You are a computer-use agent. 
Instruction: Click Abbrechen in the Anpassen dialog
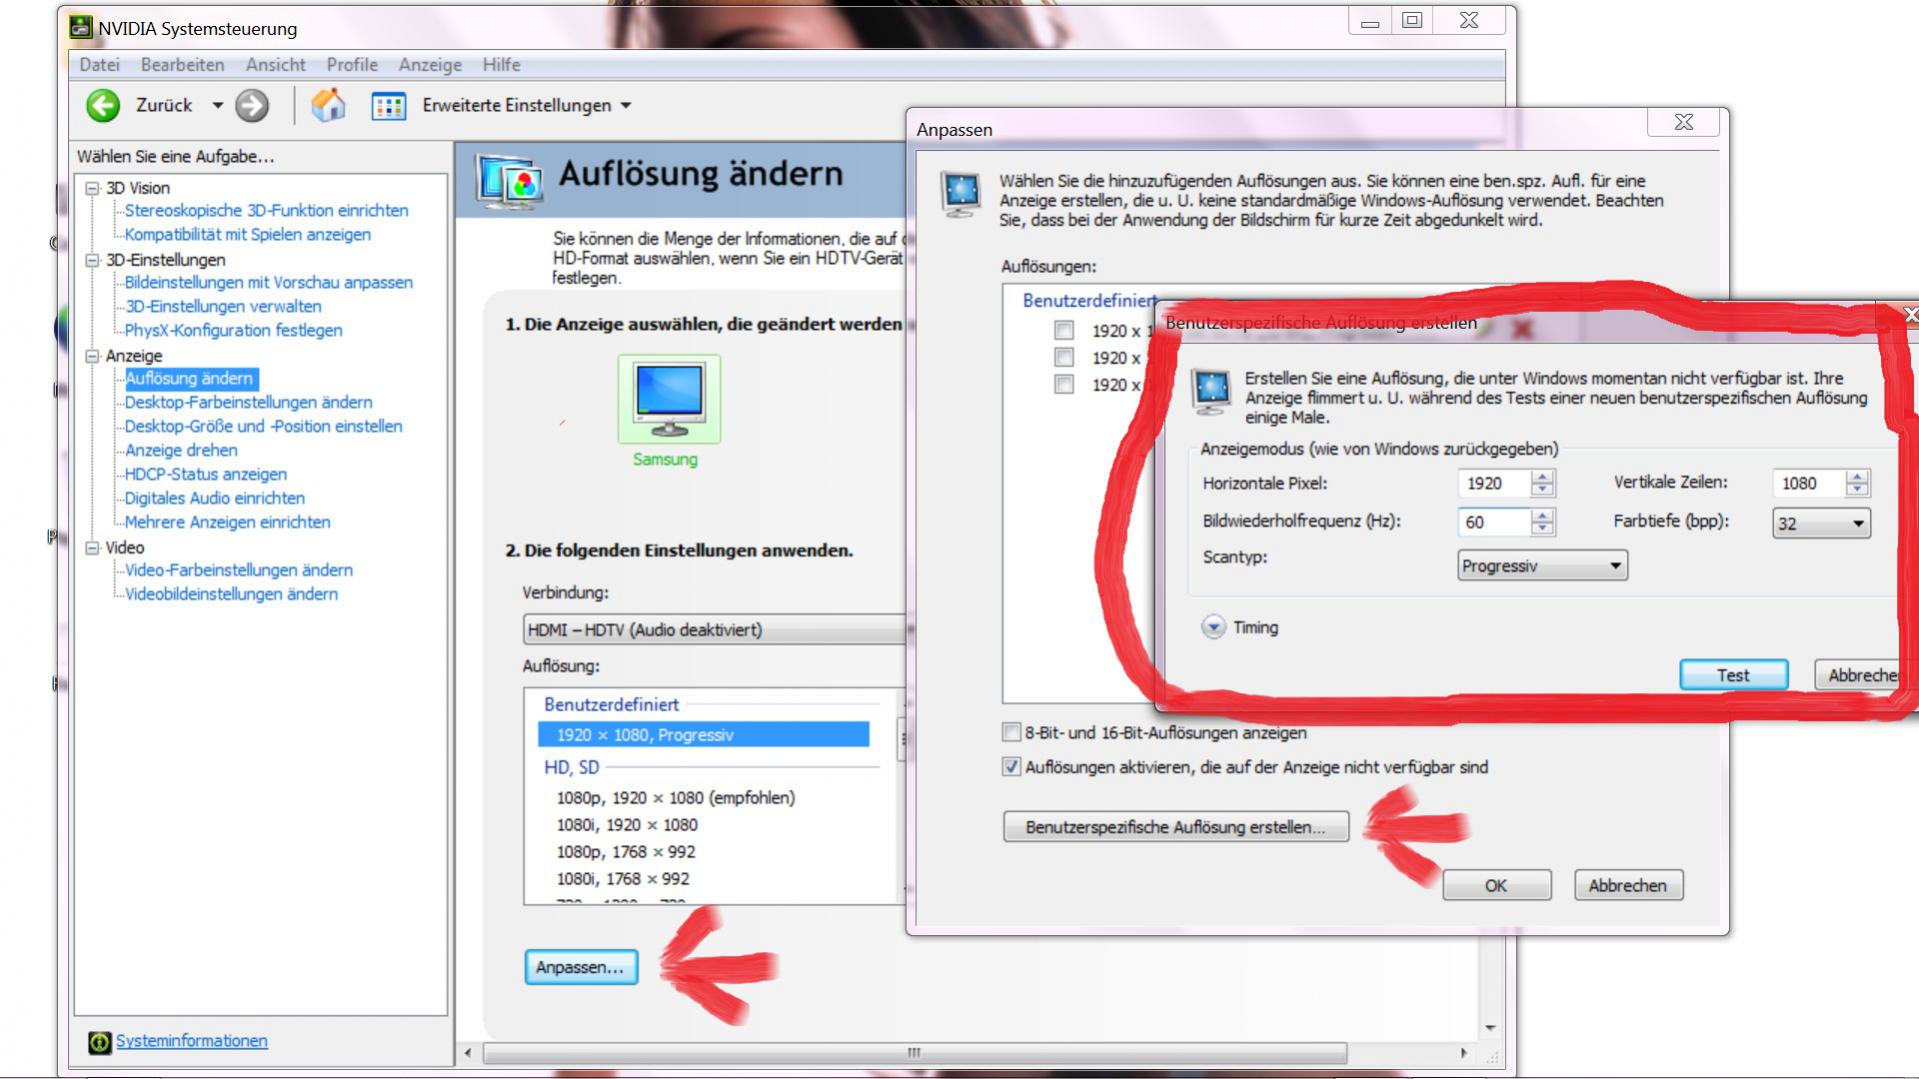1628,885
